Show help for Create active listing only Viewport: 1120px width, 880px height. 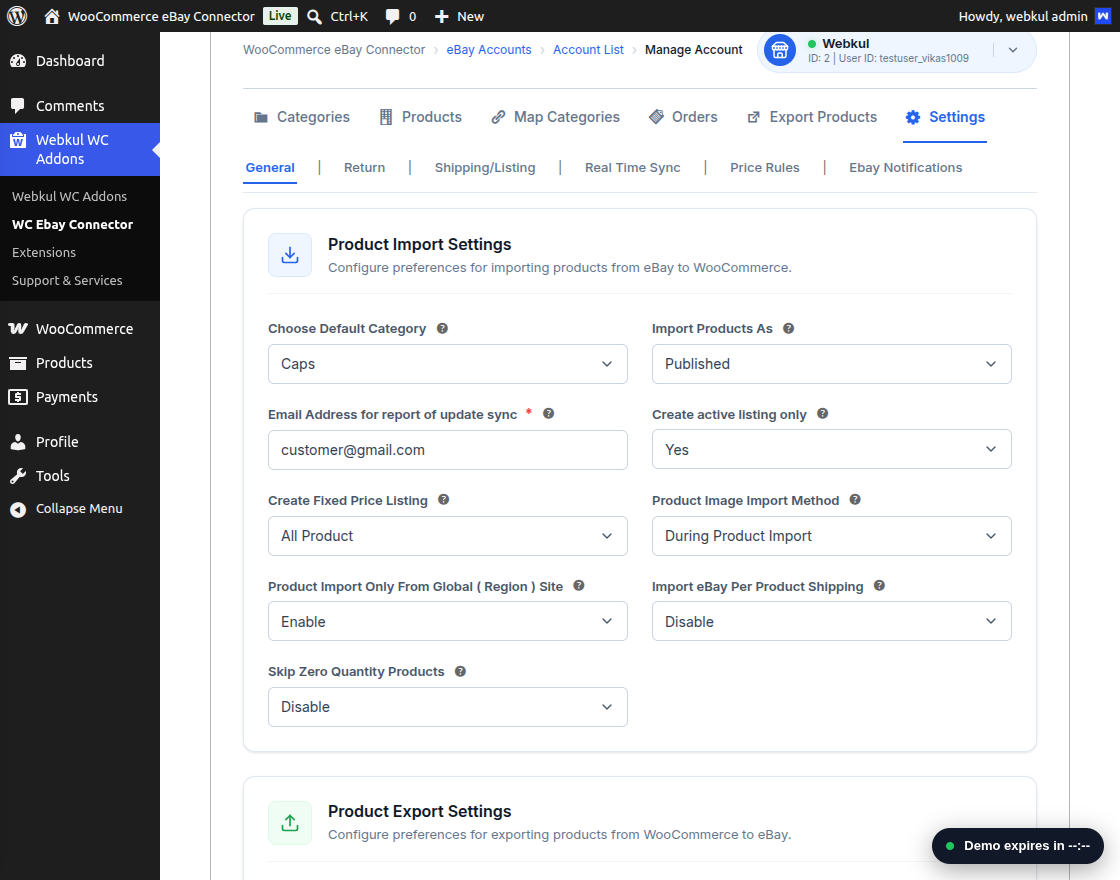pyautogui.click(x=822, y=414)
